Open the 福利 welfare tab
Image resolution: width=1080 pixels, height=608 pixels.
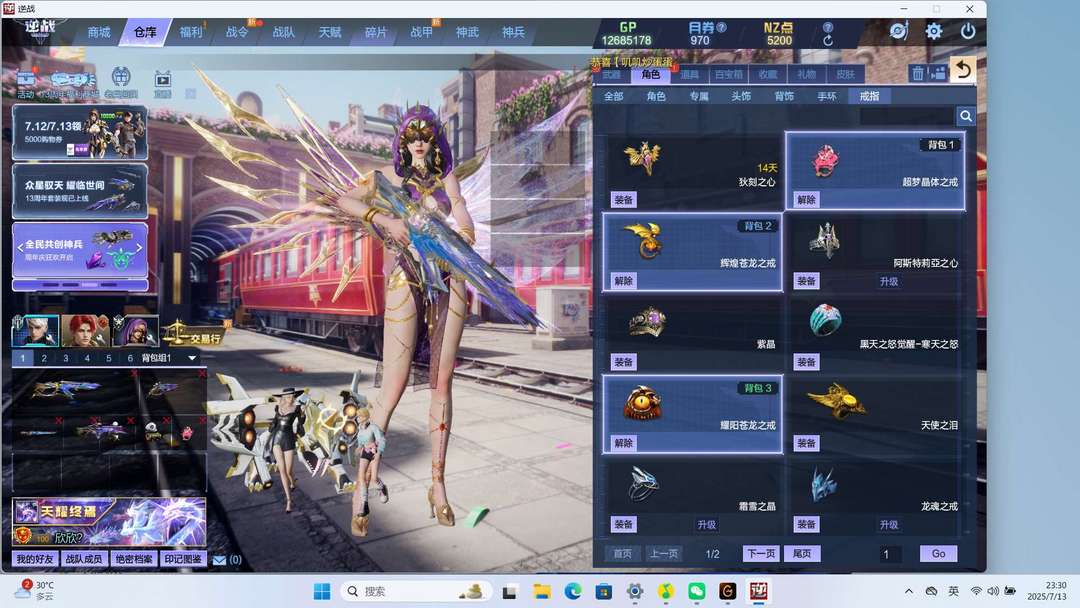pos(191,32)
